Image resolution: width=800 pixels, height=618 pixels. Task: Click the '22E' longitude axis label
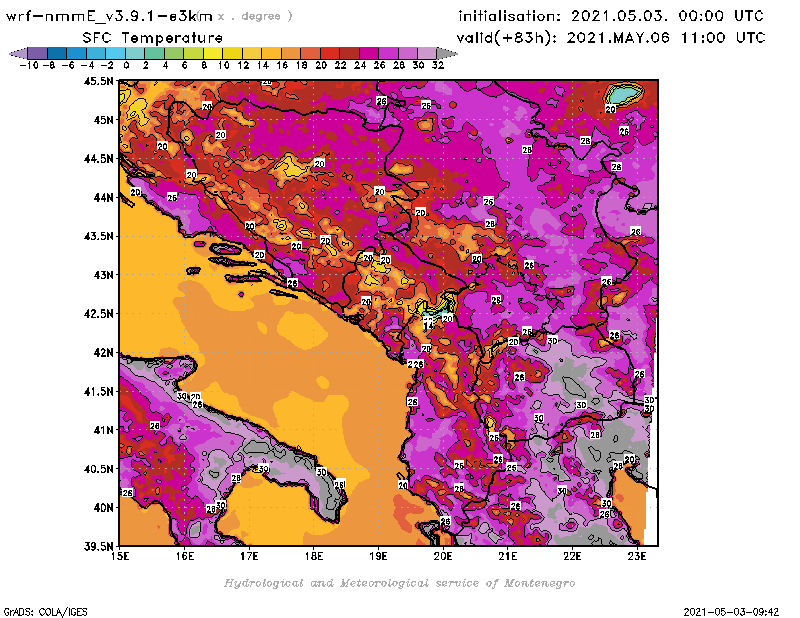tap(572, 556)
